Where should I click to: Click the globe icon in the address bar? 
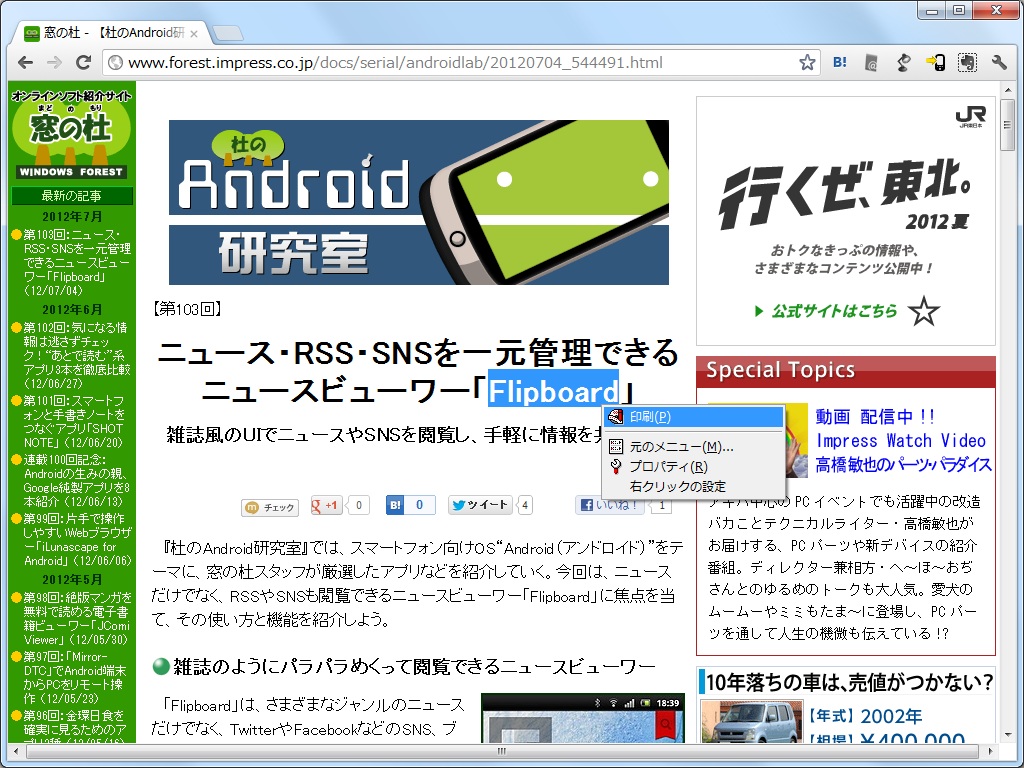pyautogui.click(x=116, y=63)
